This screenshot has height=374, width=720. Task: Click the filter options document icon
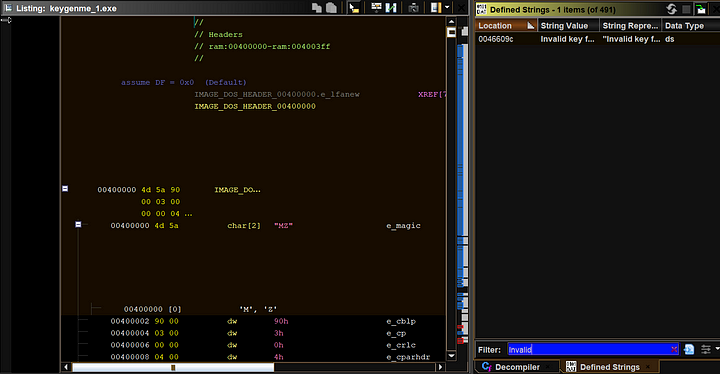click(x=689, y=350)
